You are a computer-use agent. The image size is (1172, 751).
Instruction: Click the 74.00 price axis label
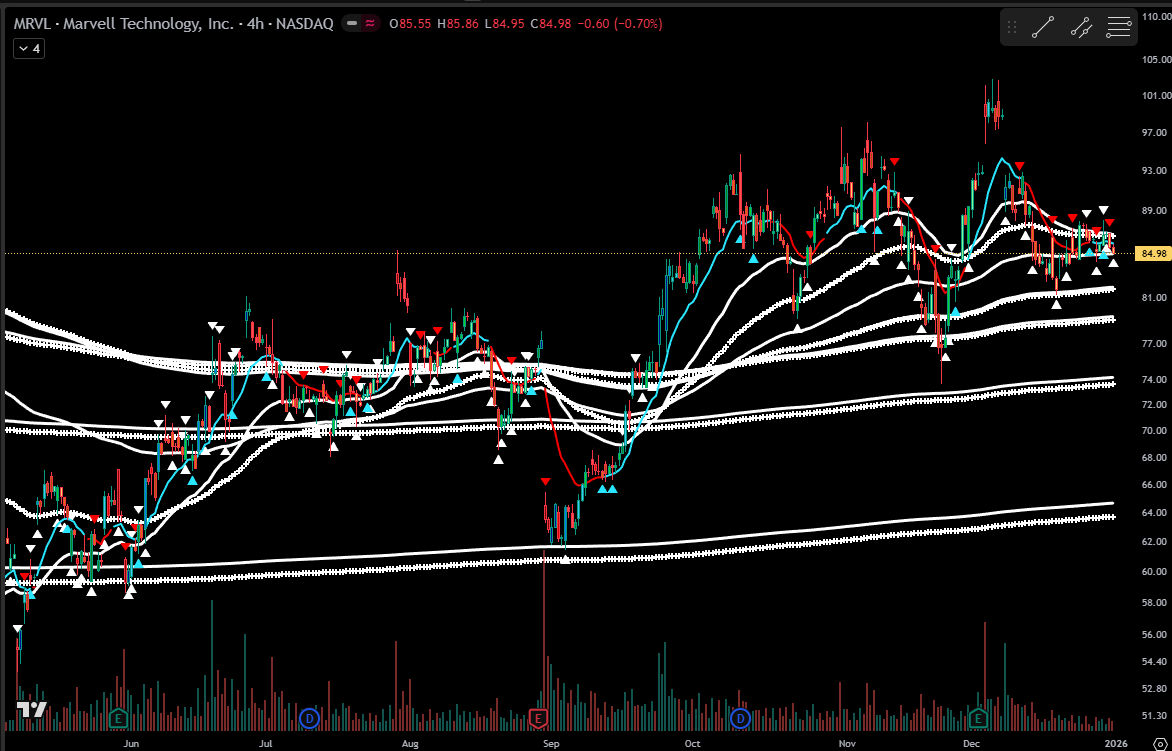click(x=1153, y=380)
